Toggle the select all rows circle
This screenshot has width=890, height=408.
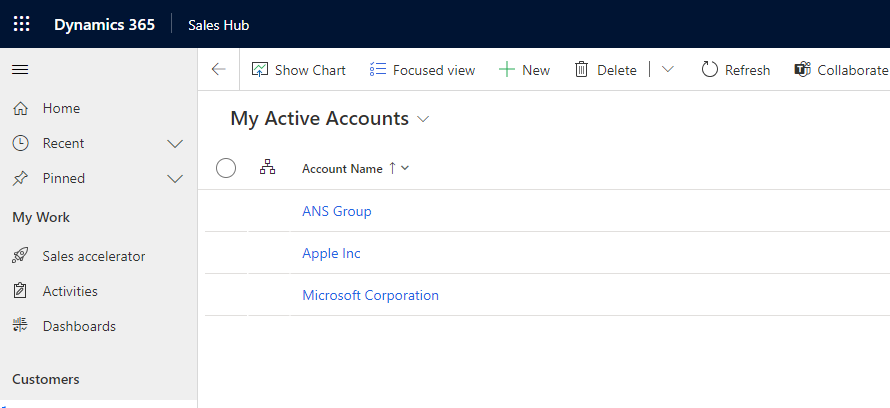pyautogui.click(x=226, y=168)
